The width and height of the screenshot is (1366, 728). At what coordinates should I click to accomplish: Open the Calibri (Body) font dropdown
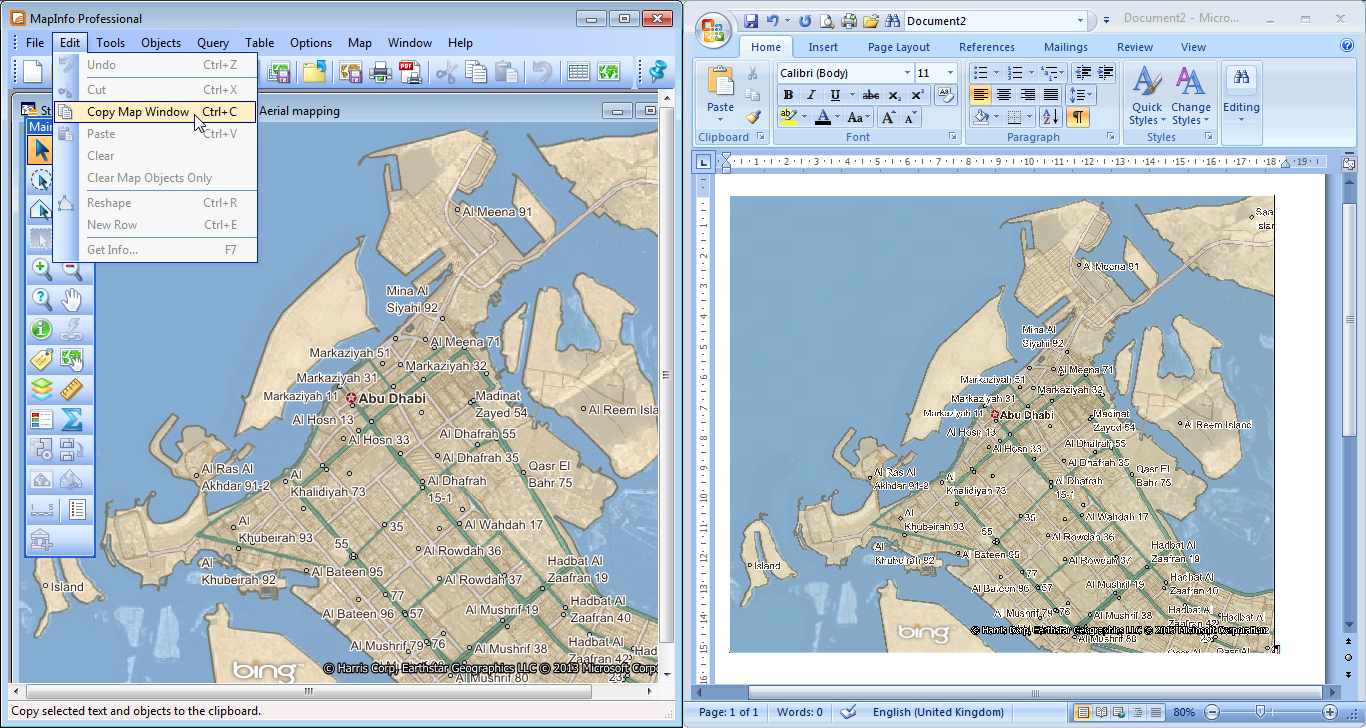point(907,73)
